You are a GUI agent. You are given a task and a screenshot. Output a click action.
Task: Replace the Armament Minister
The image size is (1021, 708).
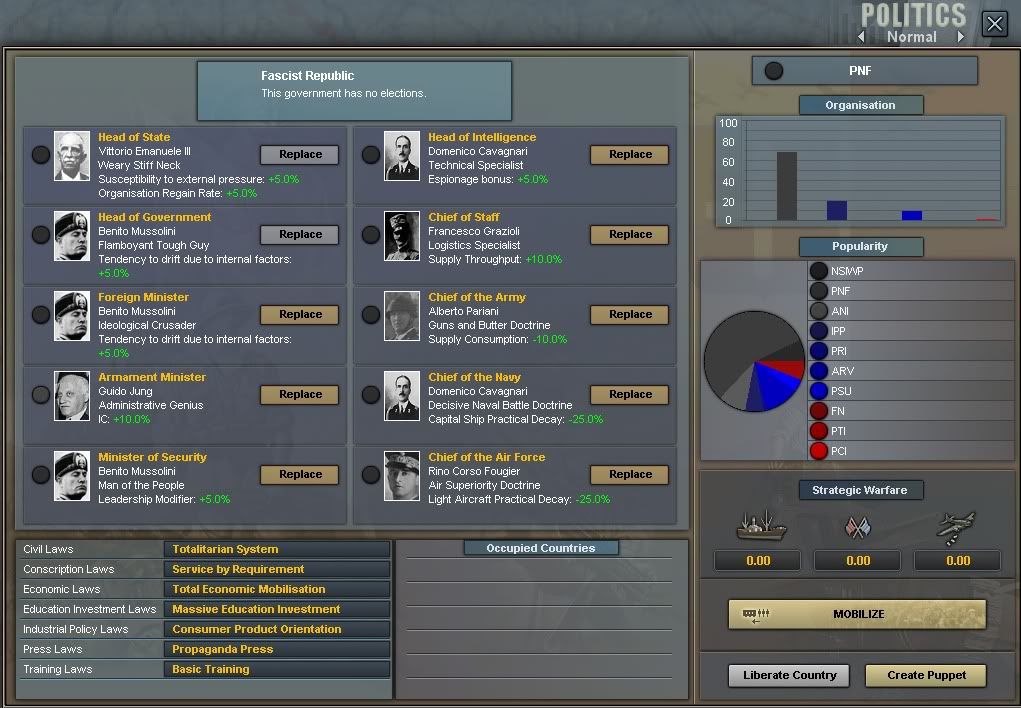(300, 394)
